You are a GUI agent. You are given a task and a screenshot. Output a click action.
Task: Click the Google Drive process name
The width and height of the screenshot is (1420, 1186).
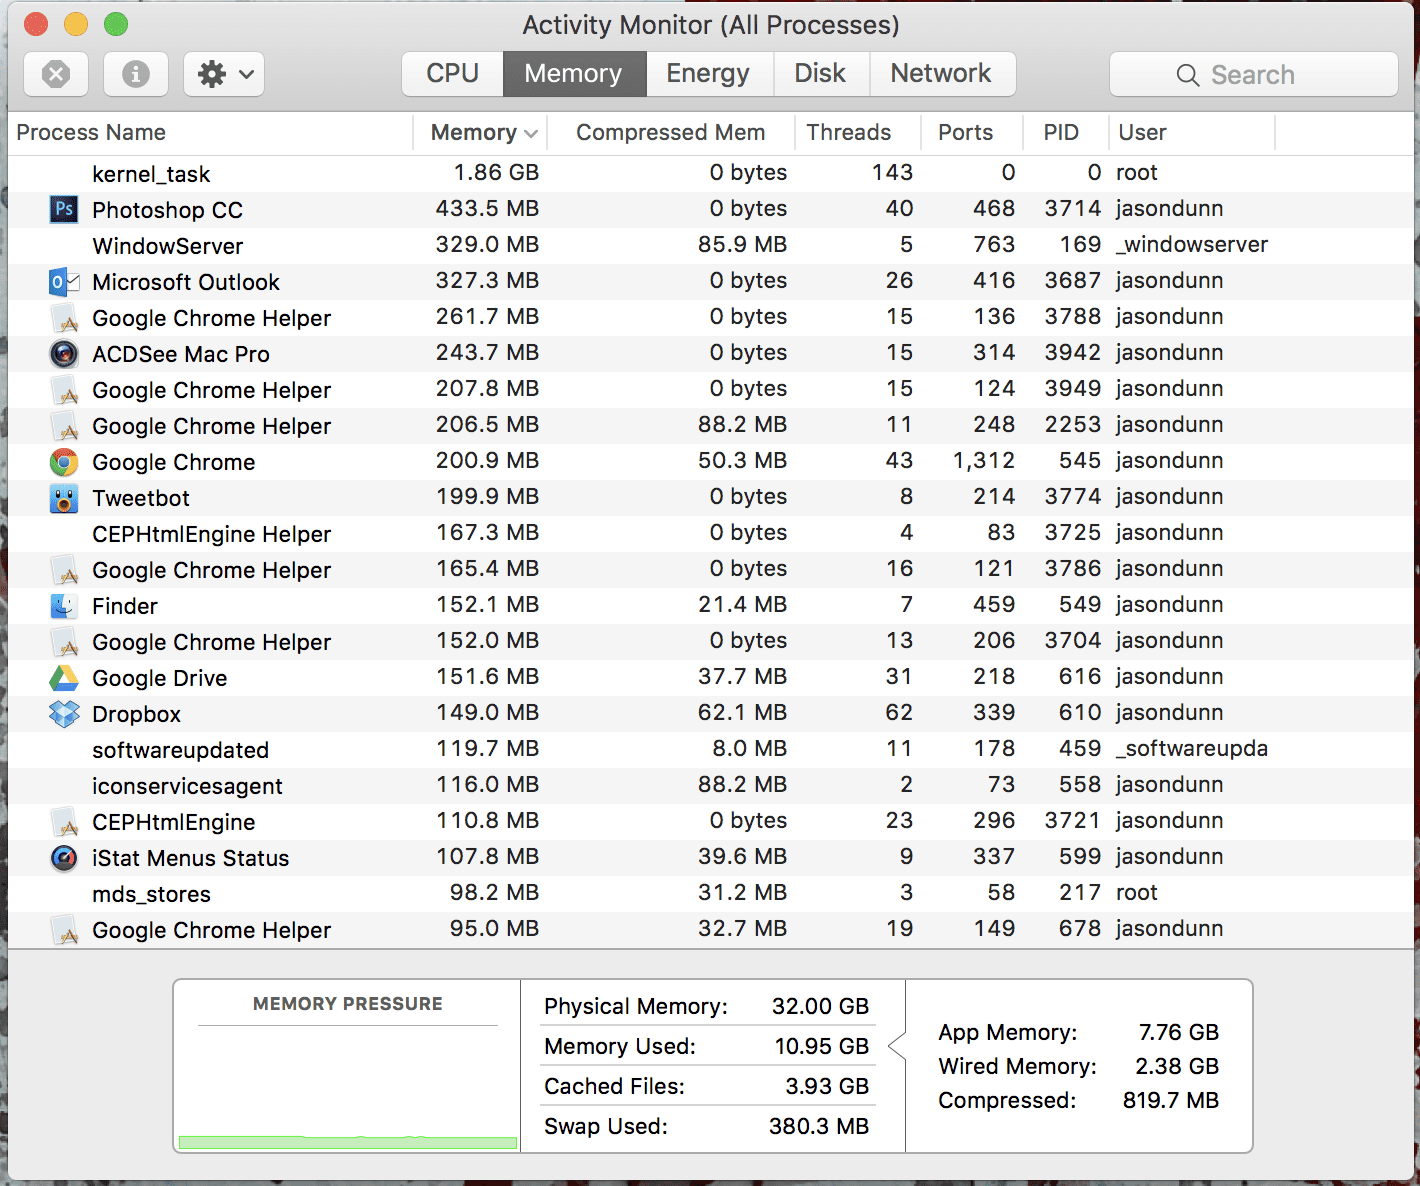pyautogui.click(x=159, y=678)
